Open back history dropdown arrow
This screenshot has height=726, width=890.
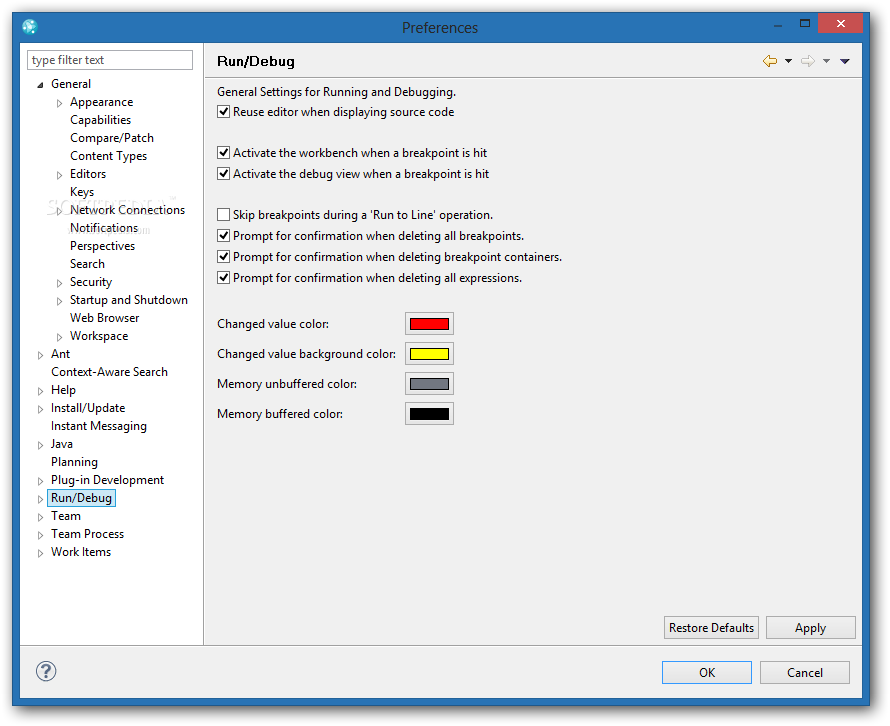pyautogui.click(x=788, y=61)
